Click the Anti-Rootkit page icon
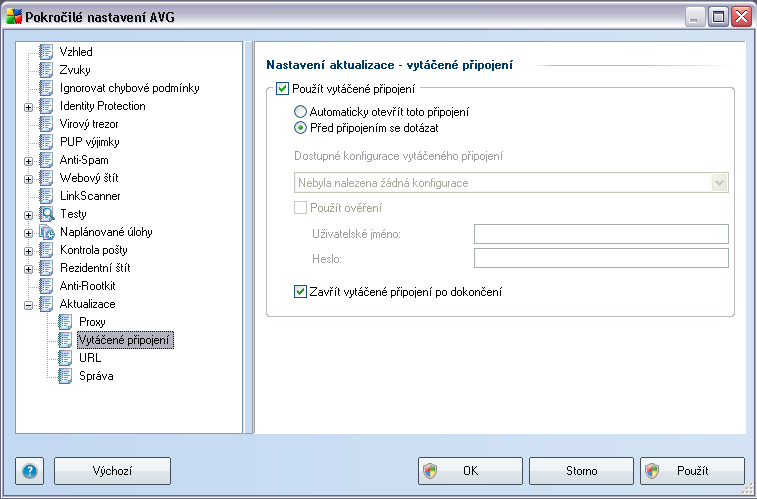The image size is (757, 499). (x=46, y=286)
